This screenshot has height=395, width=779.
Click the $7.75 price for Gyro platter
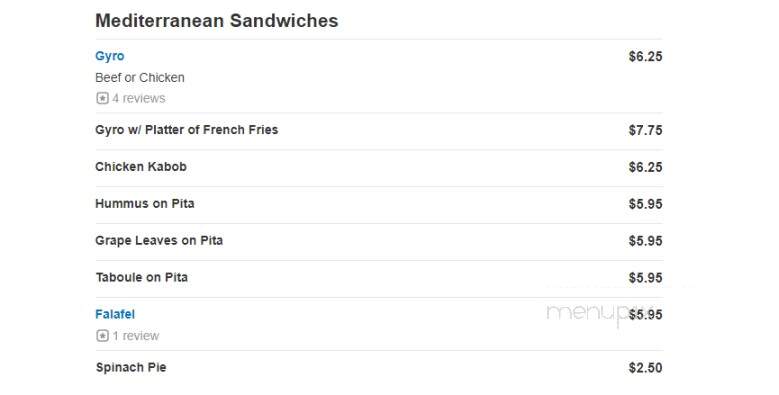pos(645,130)
